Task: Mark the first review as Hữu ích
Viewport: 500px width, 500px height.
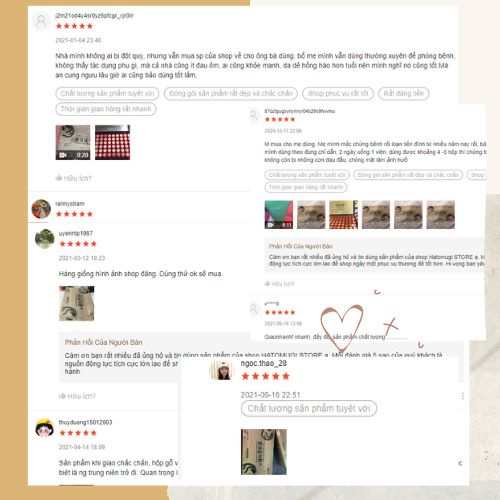Action: click(x=73, y=178)
